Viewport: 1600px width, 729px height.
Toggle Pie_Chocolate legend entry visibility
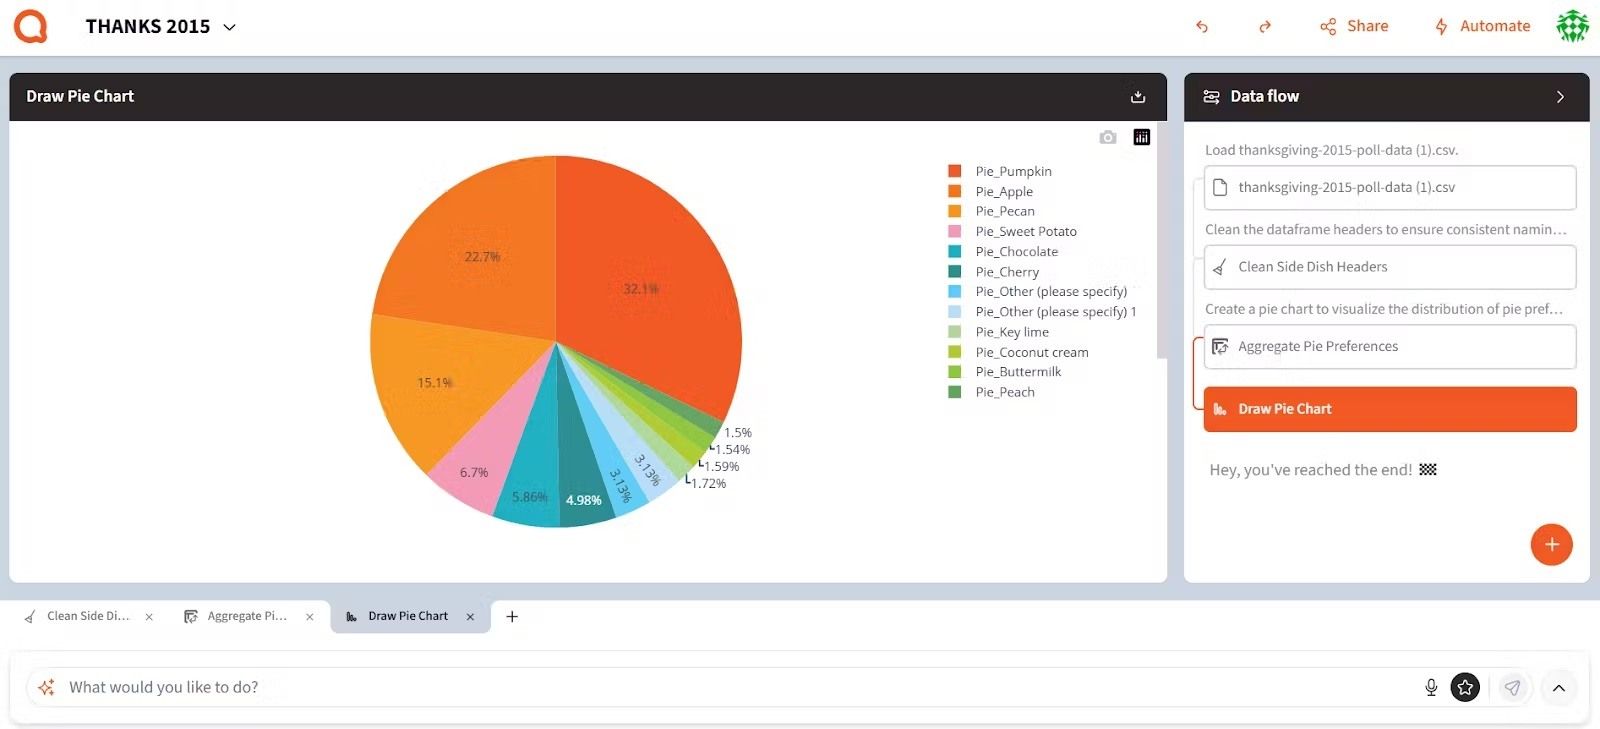(x=1016, y=252)
